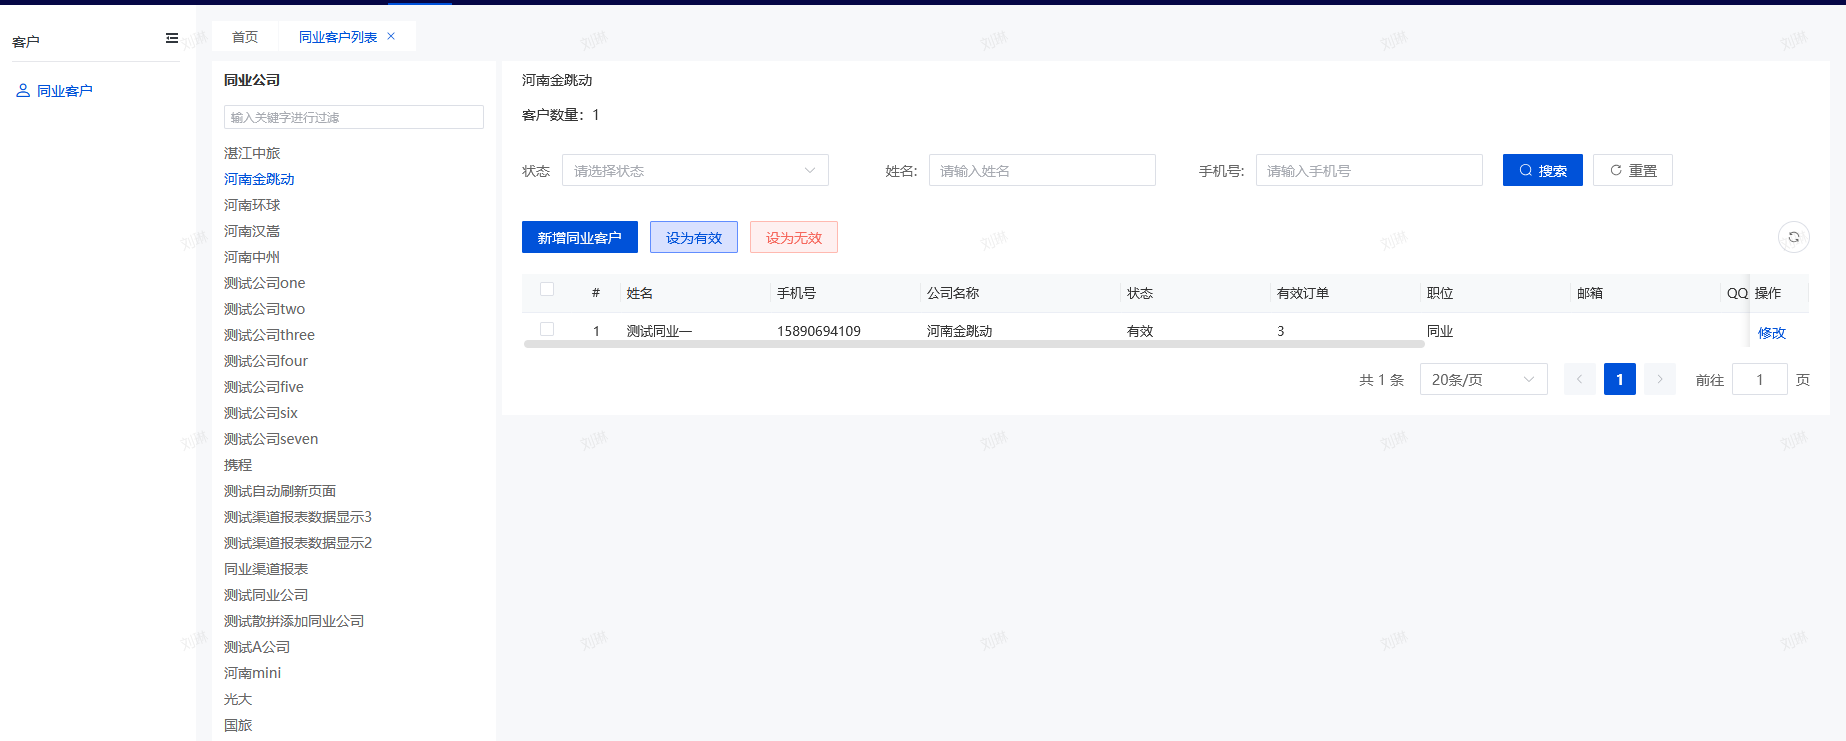1846x741 pixels.
Task: Open the 状态 status dropdown
Action: (x=695, y=170)
